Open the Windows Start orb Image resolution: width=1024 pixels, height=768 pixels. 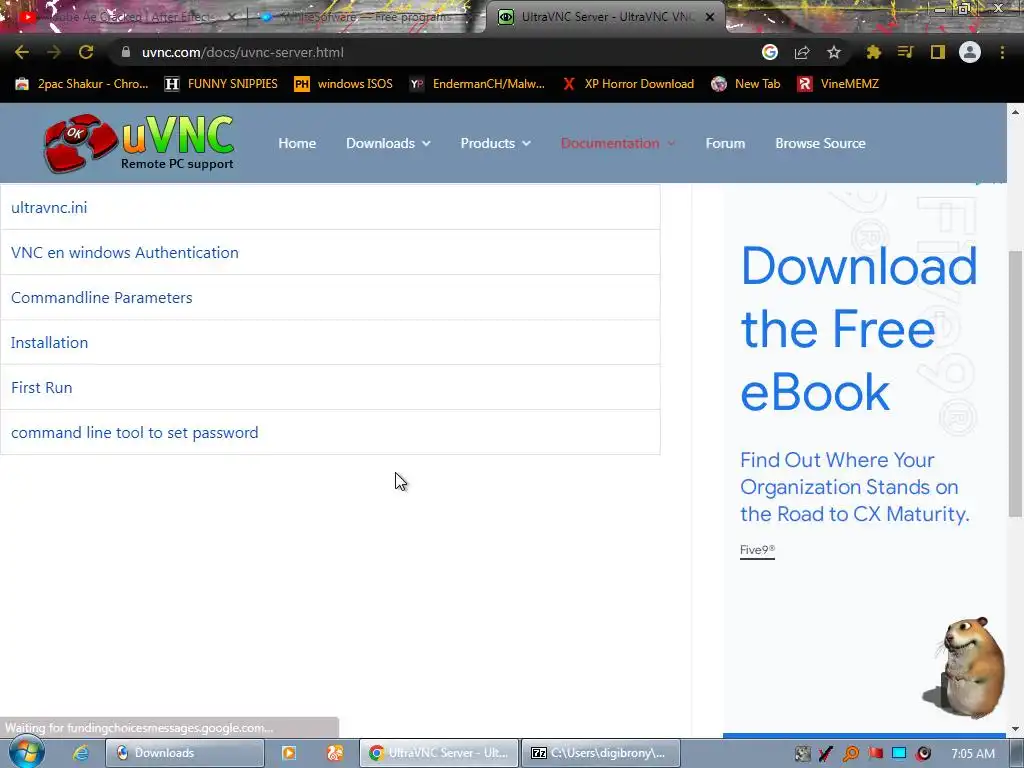point(27,752)
